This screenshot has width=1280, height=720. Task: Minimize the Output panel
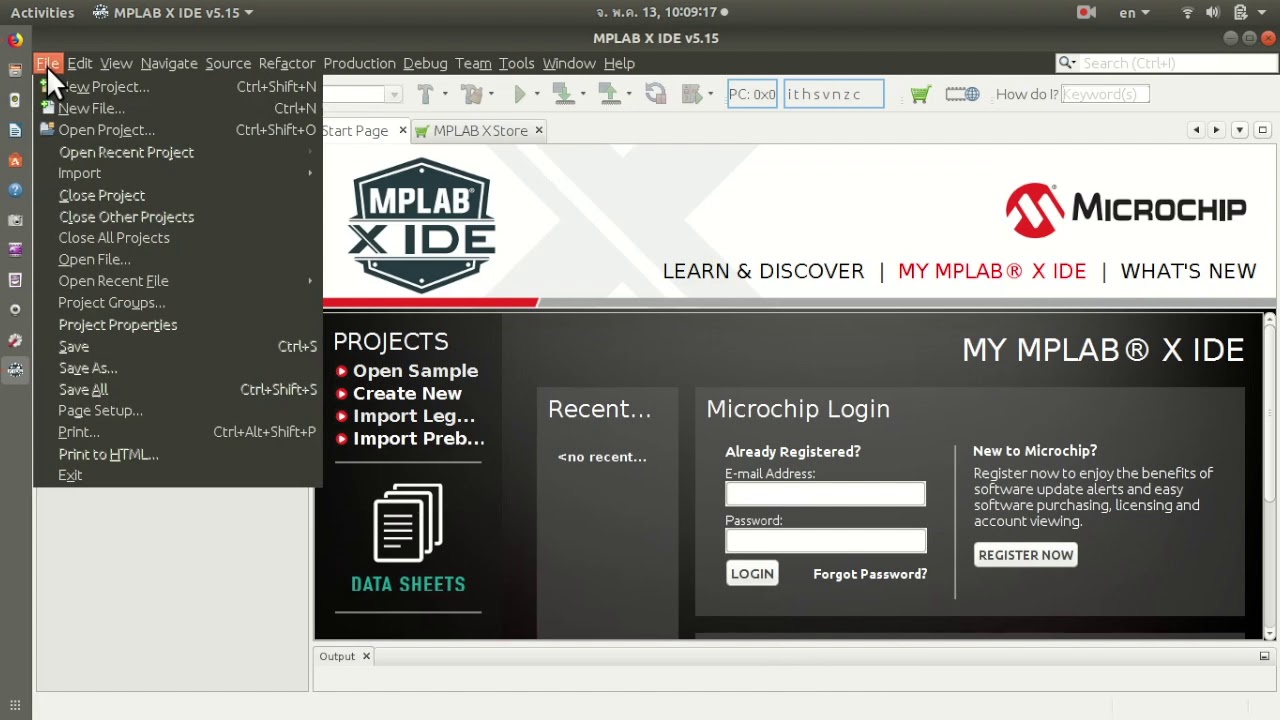click(x=1264, y=656)
